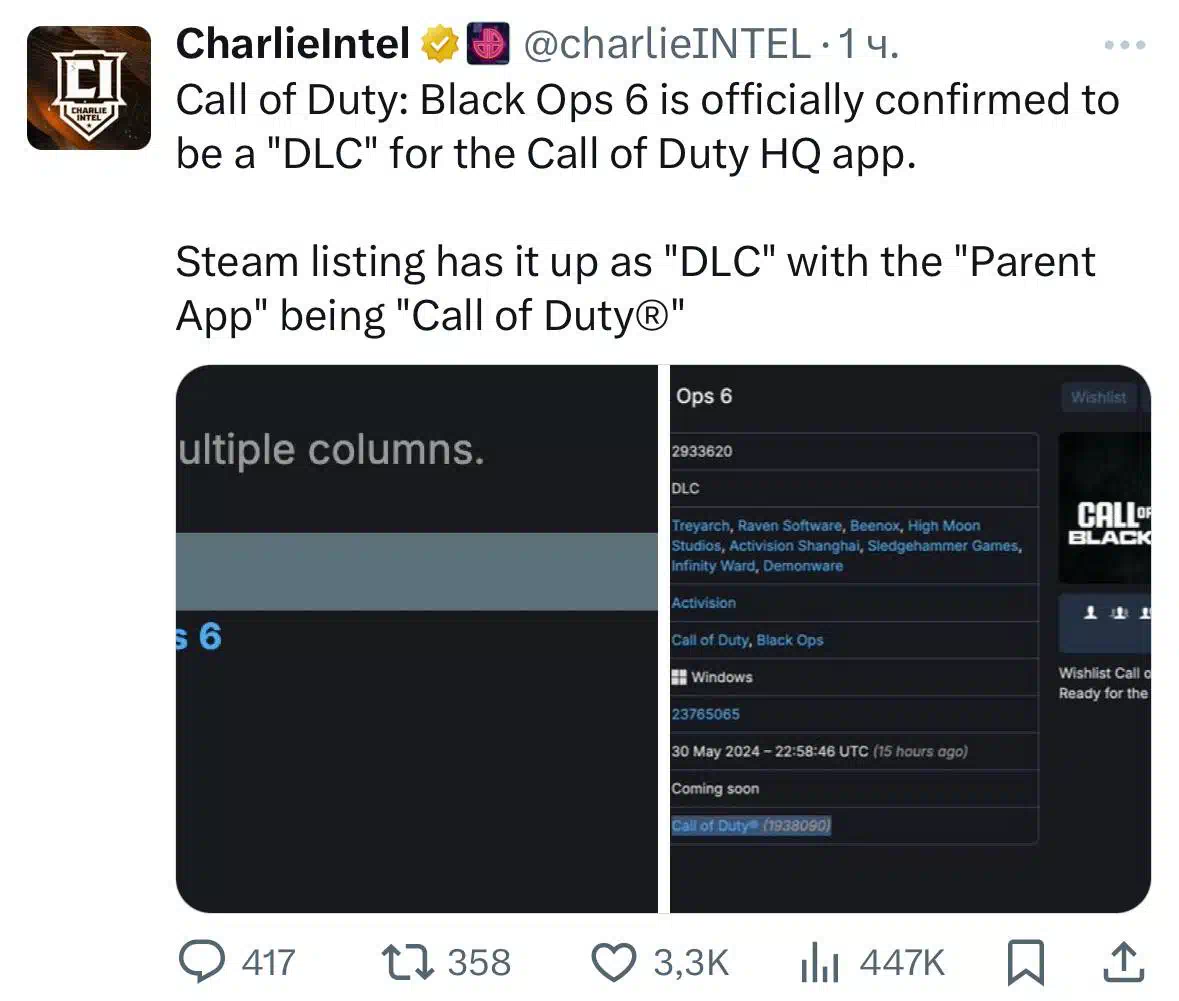
Task: Bookmark this tweet
Action: (1026, 962)
